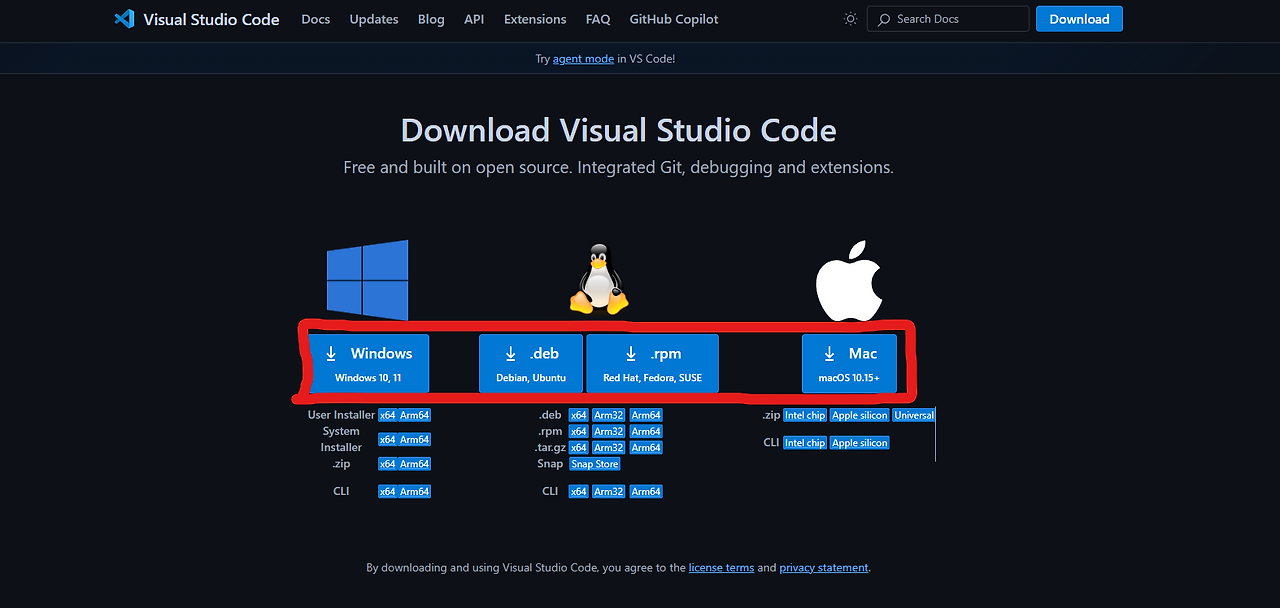Screen dimensions: 1280x608
Task: Open the Blog menu item
Action: click(x=431, y=19)
